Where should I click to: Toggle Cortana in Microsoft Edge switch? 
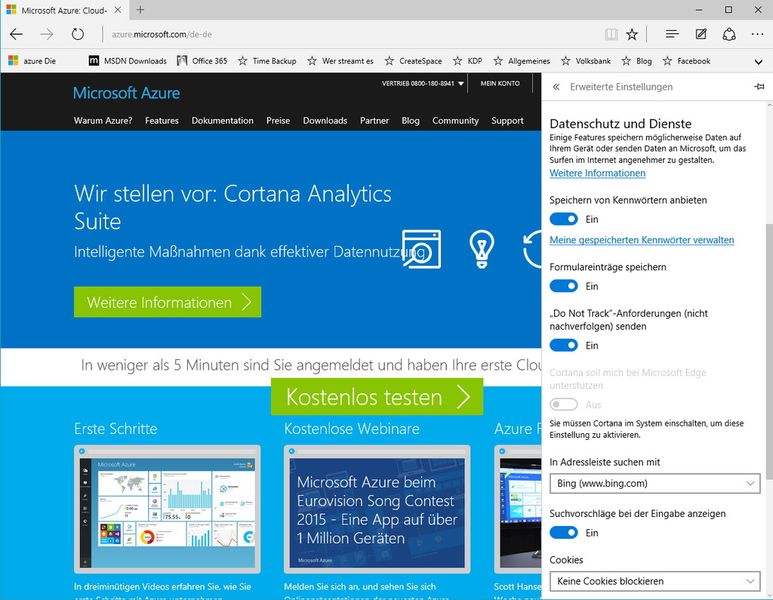click(x=563, y=404)
